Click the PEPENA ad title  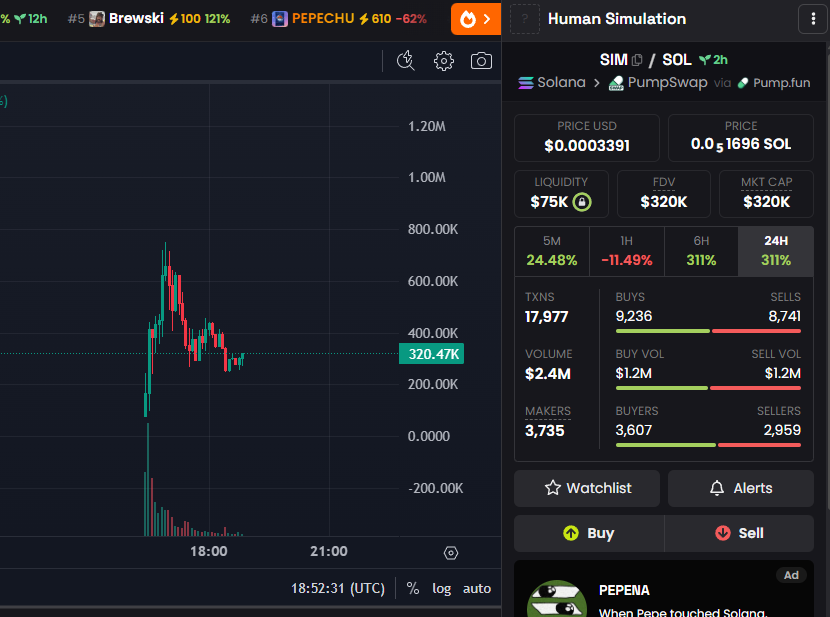pos(624,590)
